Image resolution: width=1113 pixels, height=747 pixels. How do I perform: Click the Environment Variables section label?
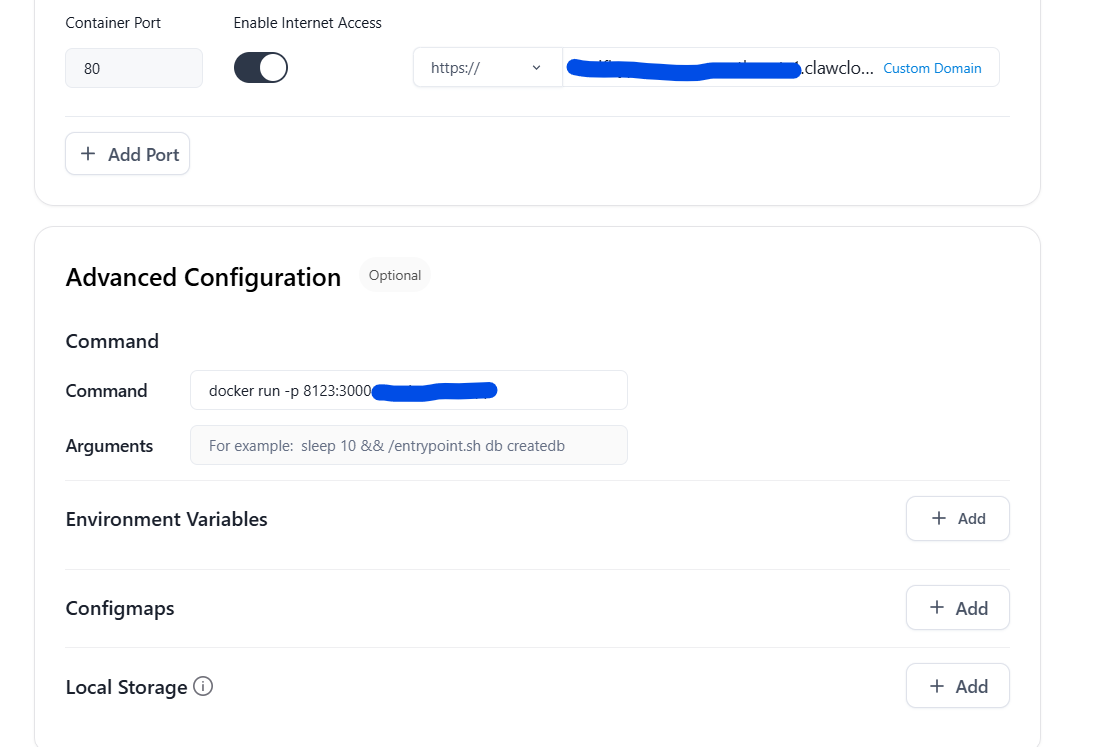point(166,519)
